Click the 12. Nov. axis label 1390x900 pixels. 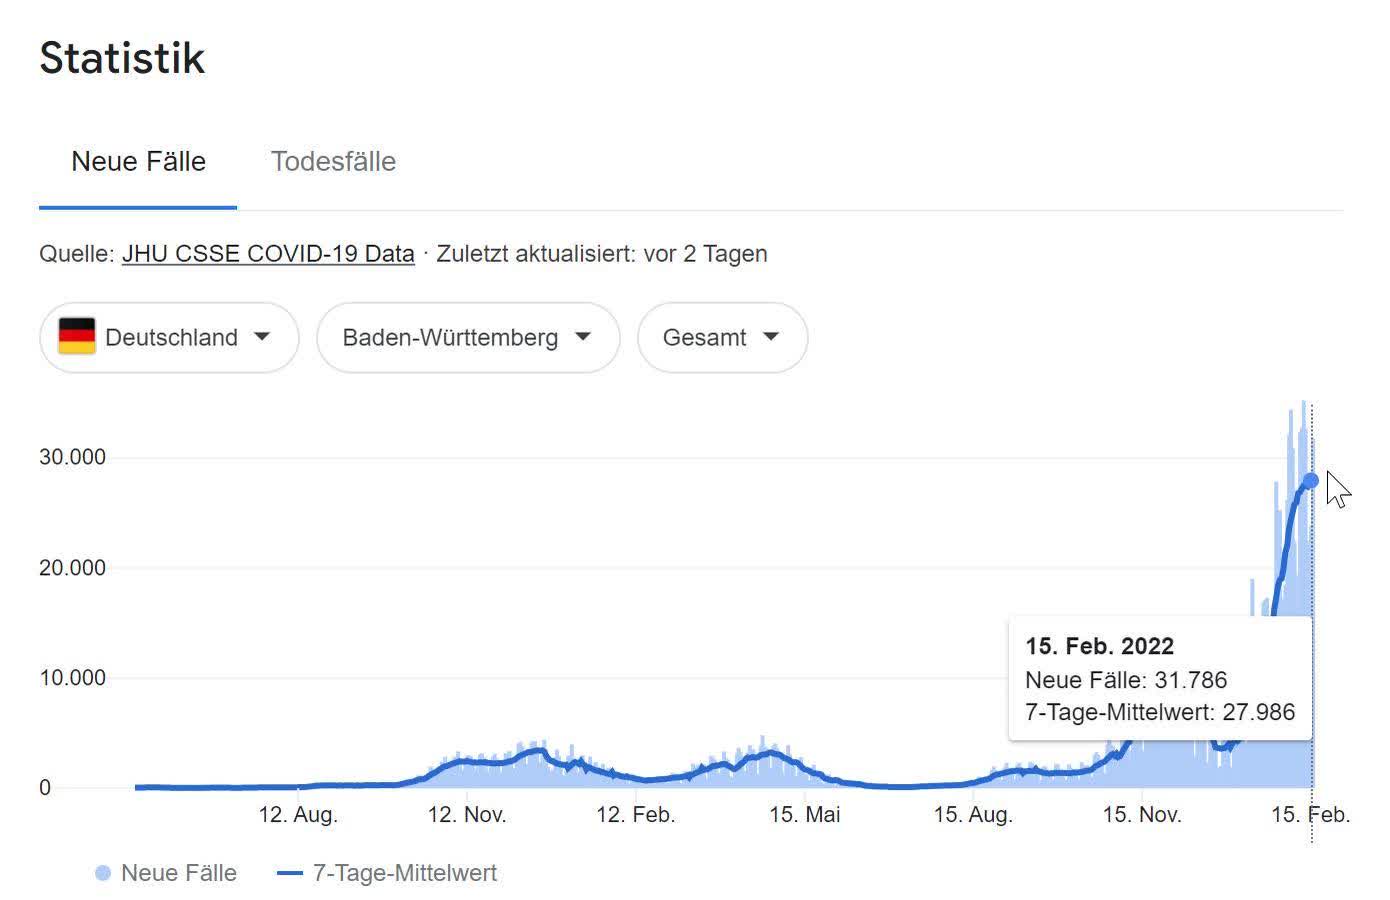click(467, 815)
